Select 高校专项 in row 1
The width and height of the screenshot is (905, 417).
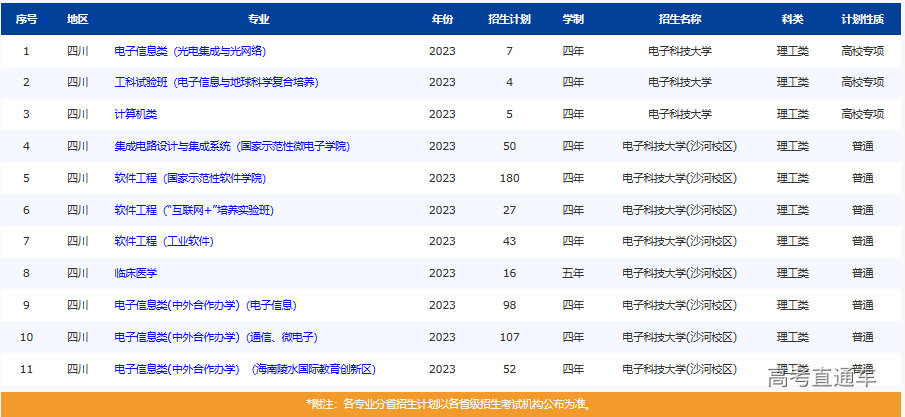tap(862, 51)
